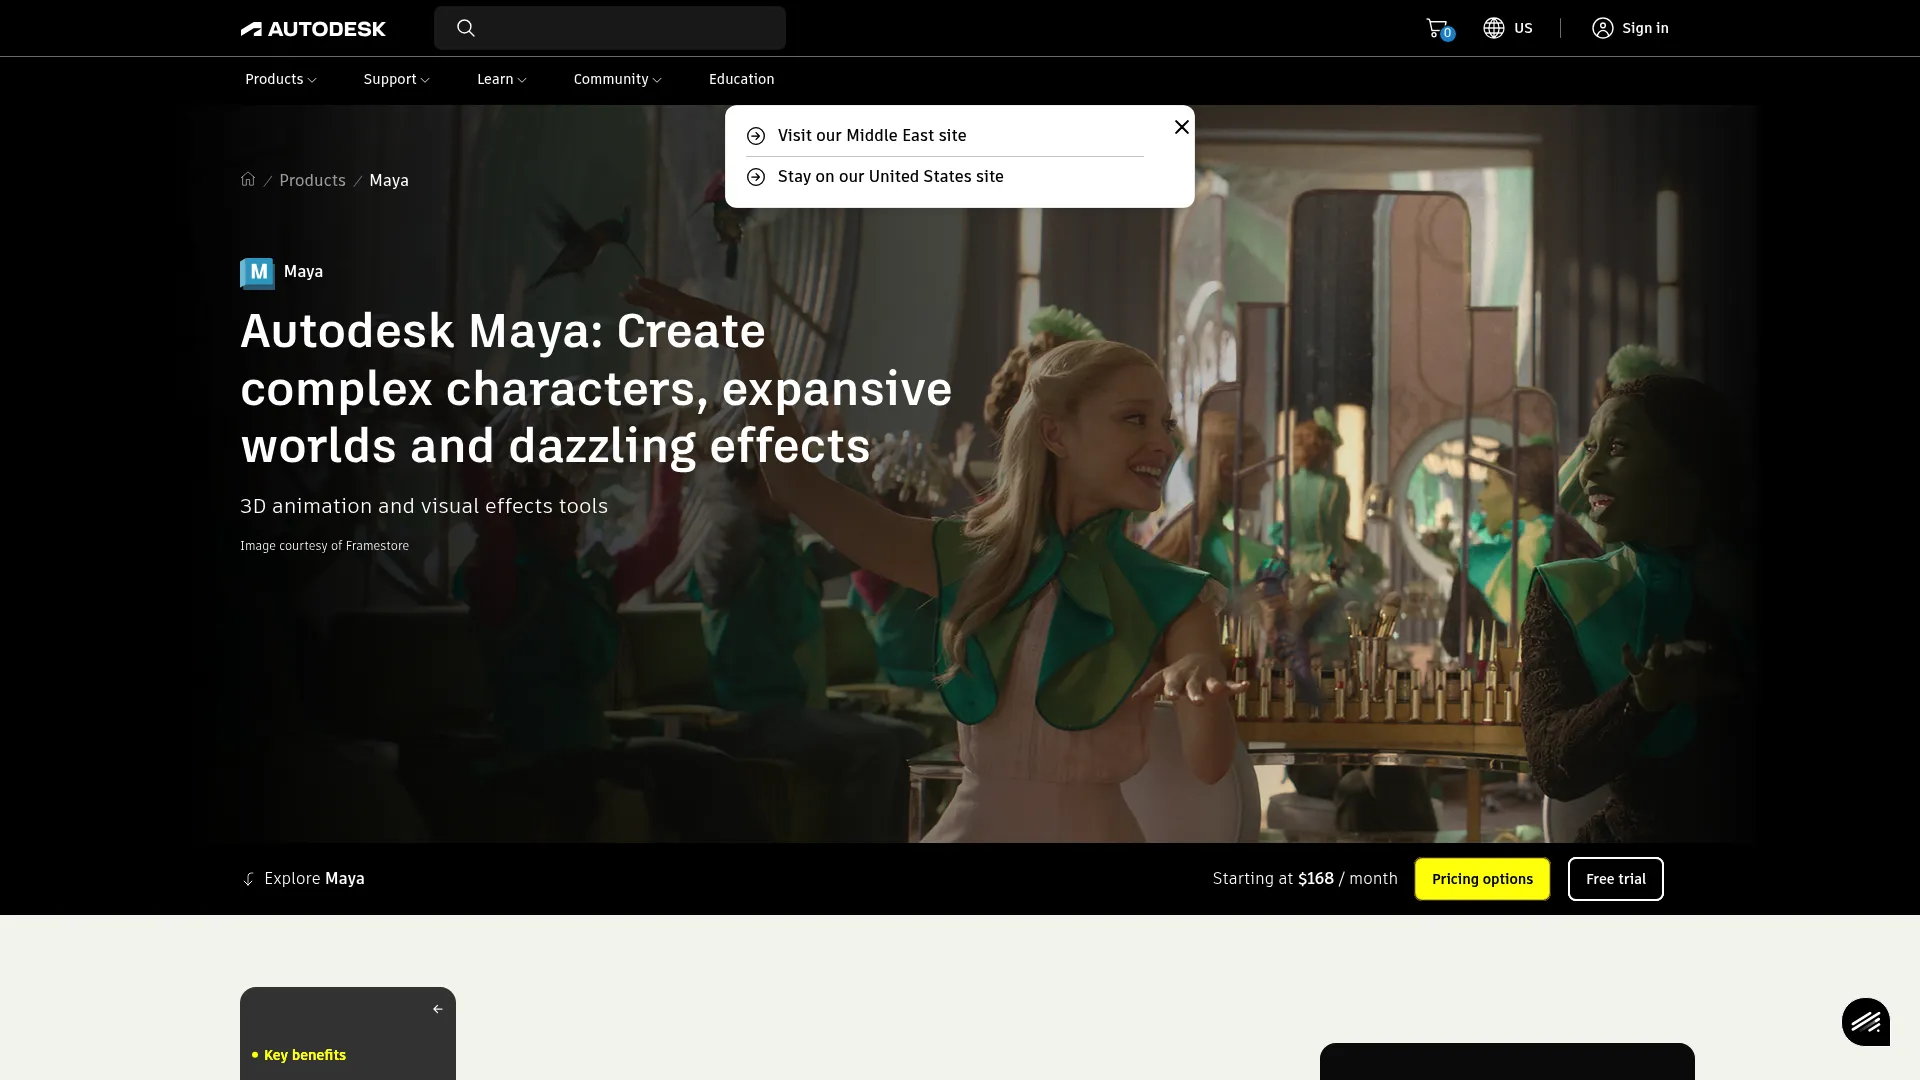Click the Maya breadcrumb text
Image resolution: width=1920 pixels, height=1080 pixels.
pyautogui.click(x=389, y=180)
